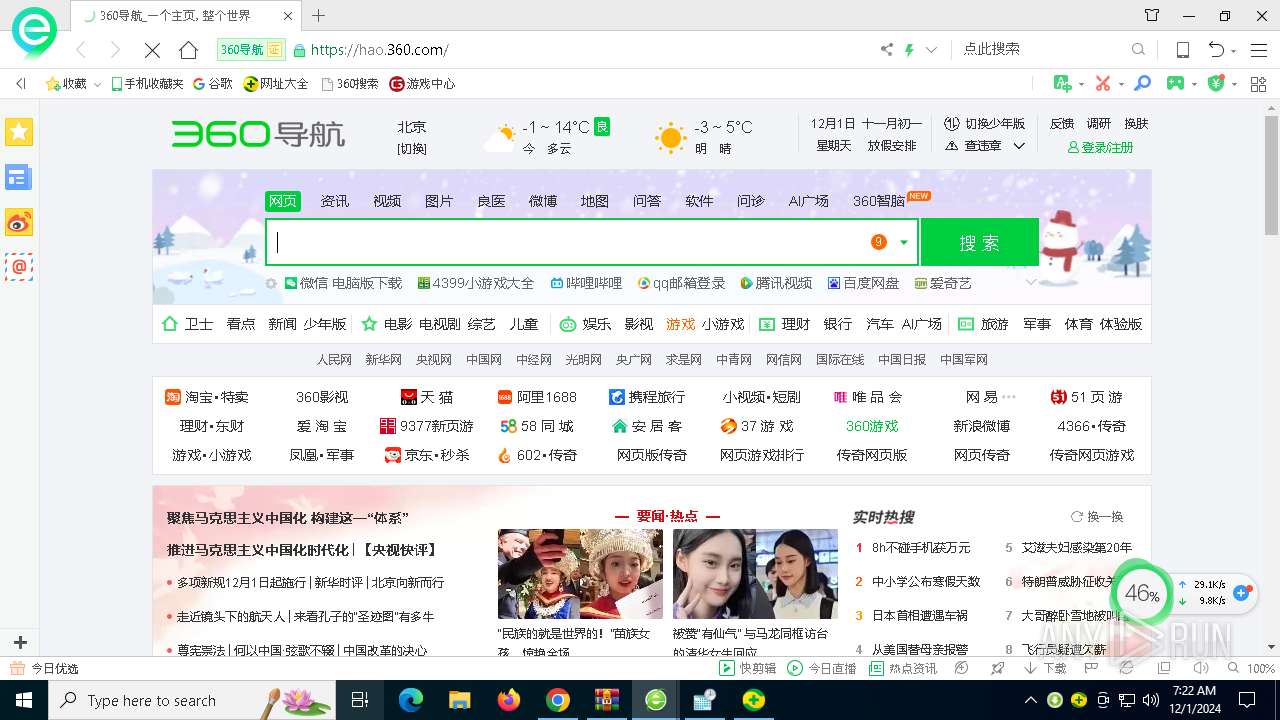The image size is (1280, 720).
Task: Click the 今日直播 status bar item
Action: coord(822,668)
